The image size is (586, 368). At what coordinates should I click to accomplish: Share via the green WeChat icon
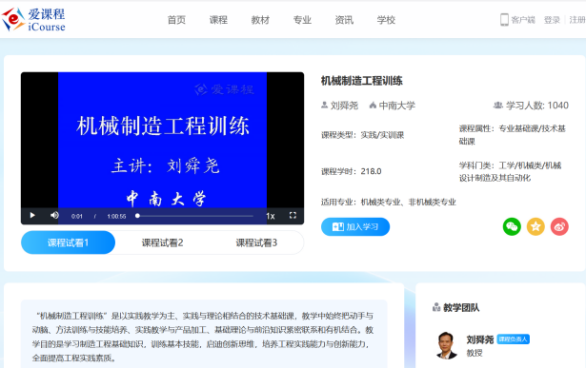(512, 226)
